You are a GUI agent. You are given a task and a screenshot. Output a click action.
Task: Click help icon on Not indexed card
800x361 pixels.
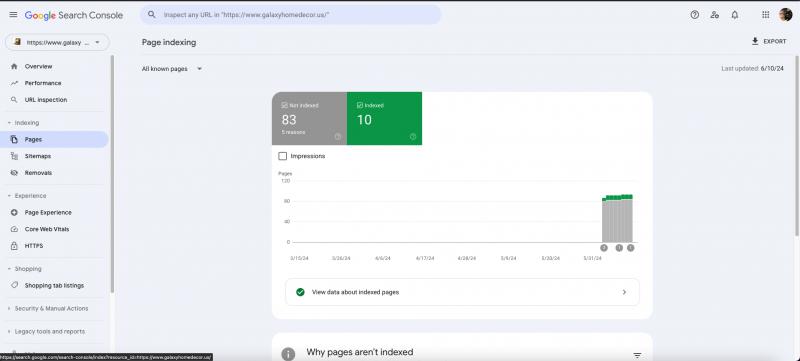(x=338, y=137)
